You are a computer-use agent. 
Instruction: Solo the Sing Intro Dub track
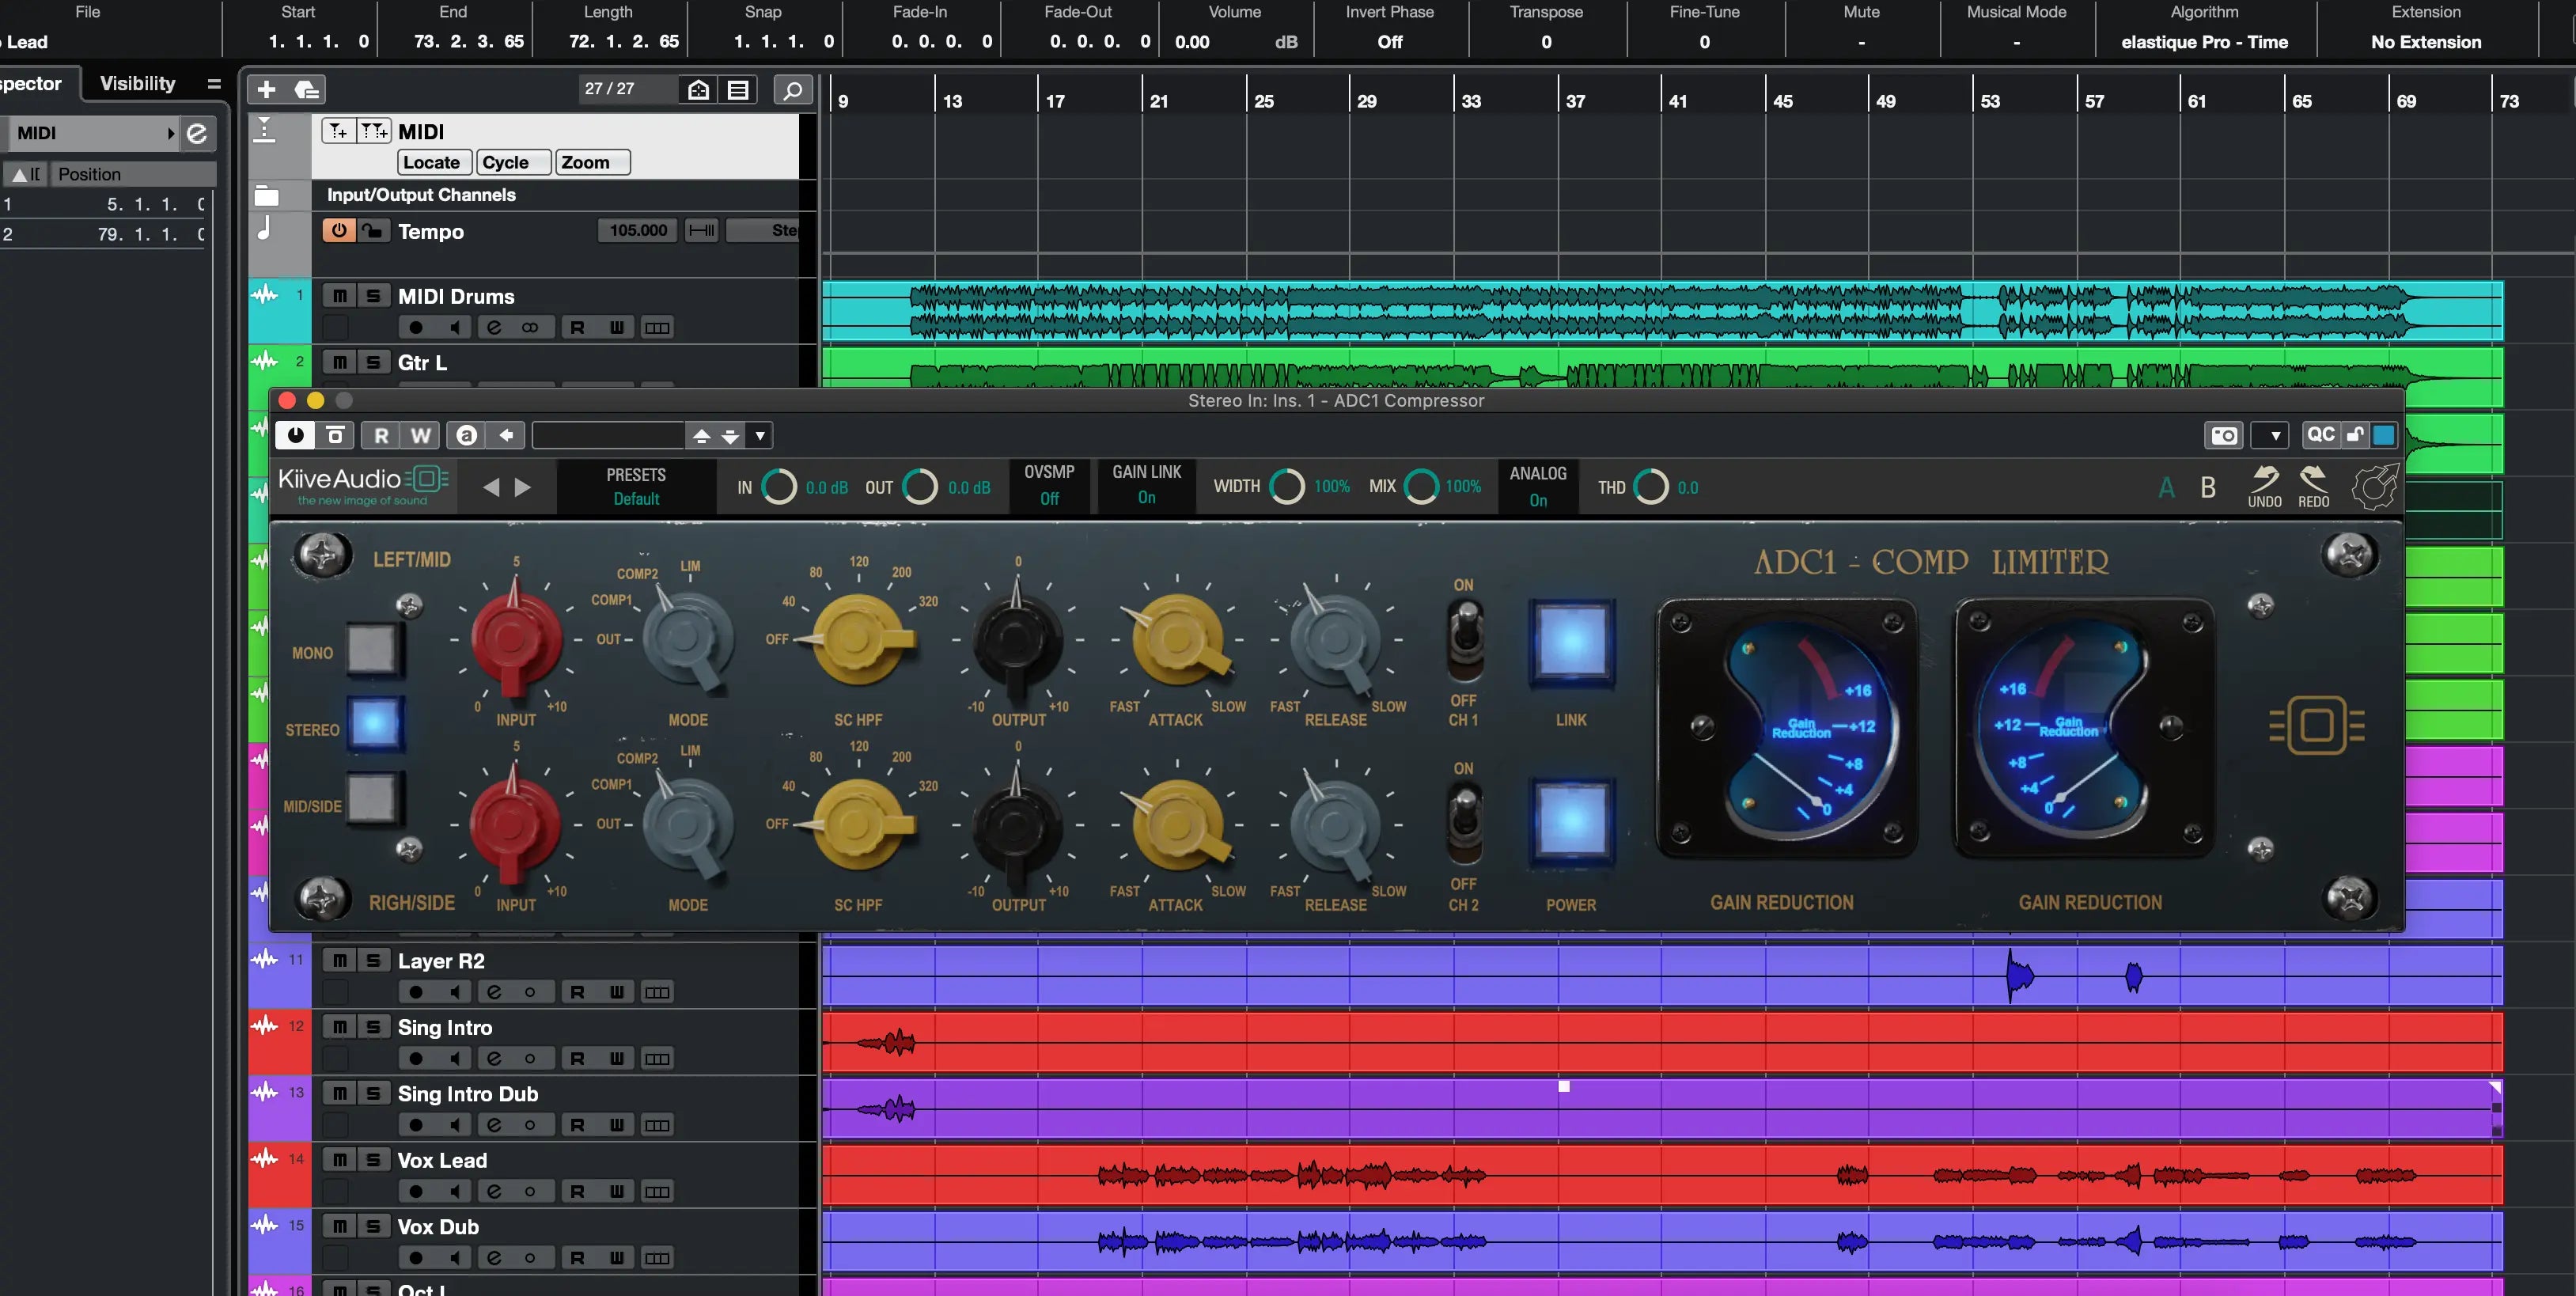click(x=371, y=1093)
